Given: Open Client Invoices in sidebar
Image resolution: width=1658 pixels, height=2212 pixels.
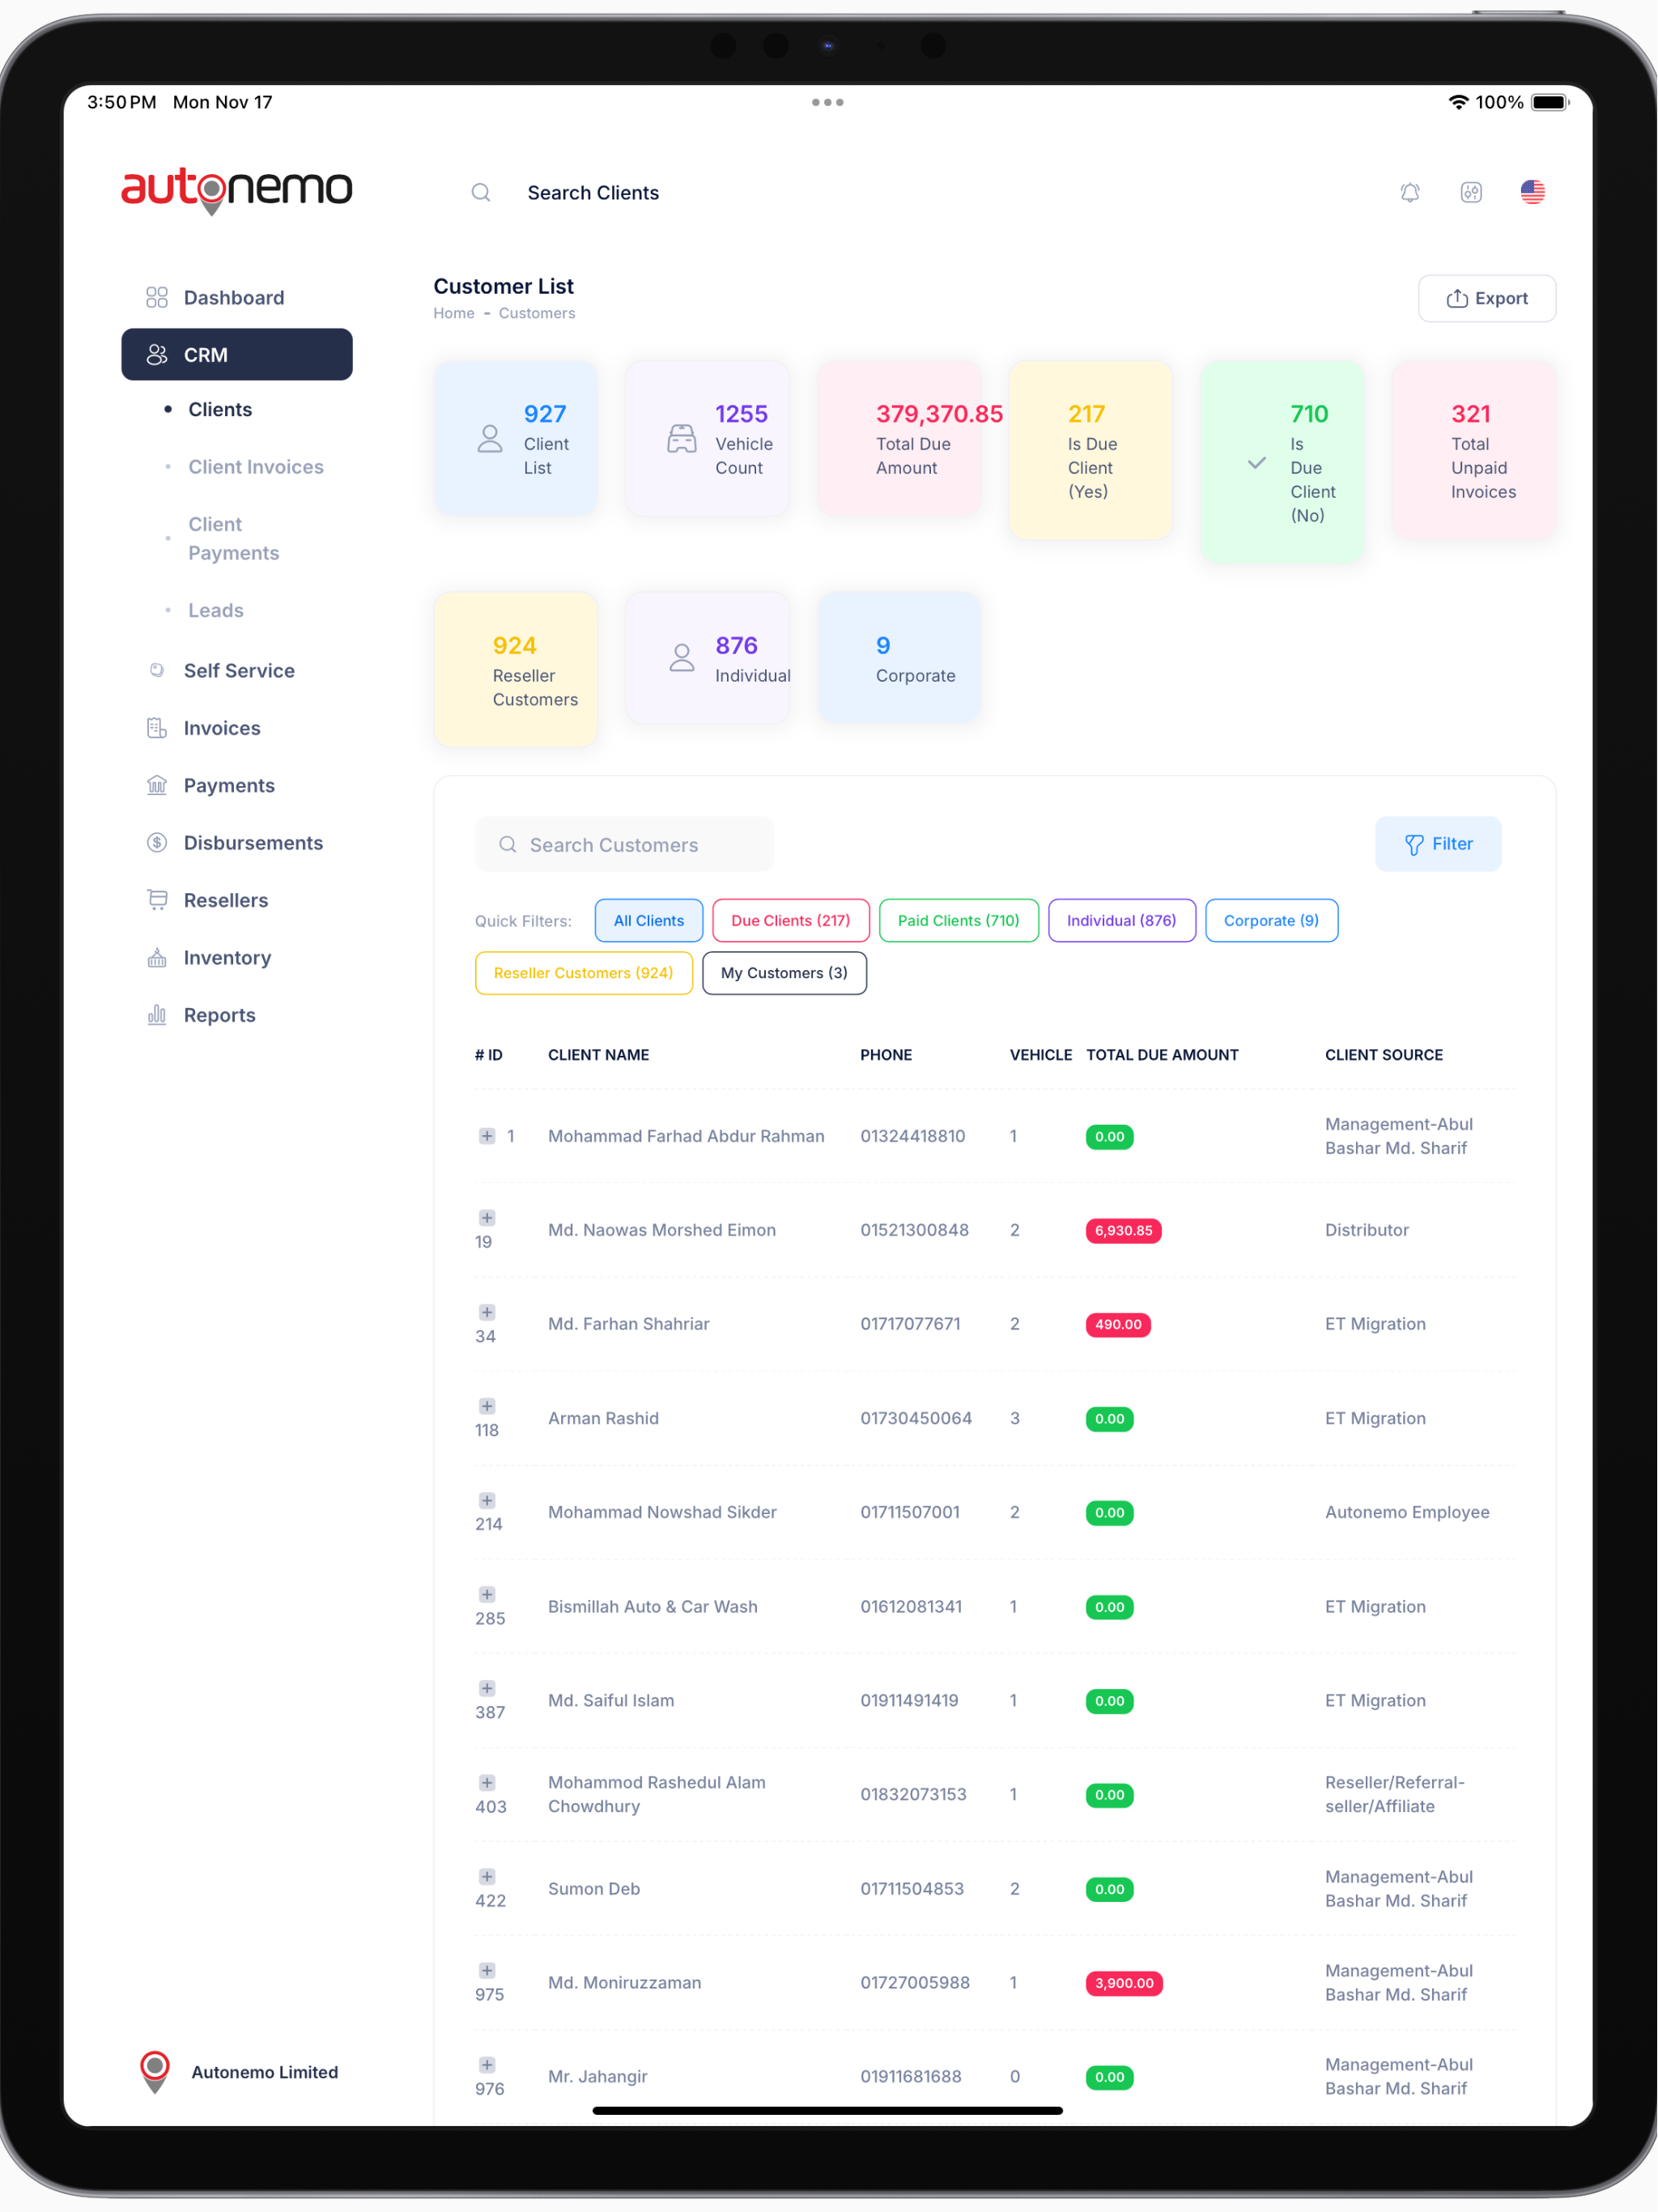Looking at the screenshot, I should [x=256, y=467].
